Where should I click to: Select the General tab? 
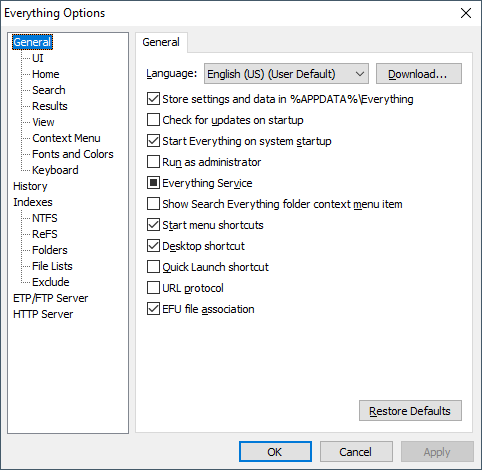click(161, 42)
